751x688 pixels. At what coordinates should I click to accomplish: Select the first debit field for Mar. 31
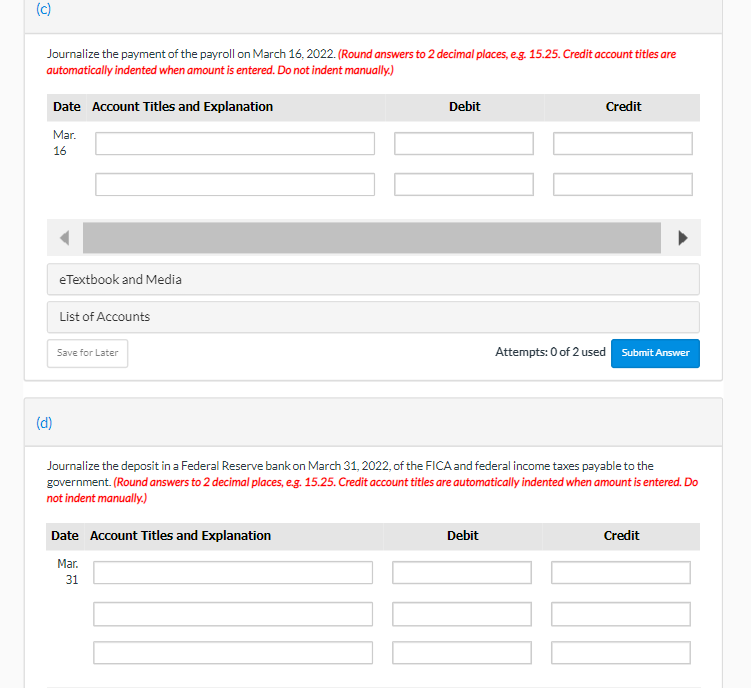(462, 573)
